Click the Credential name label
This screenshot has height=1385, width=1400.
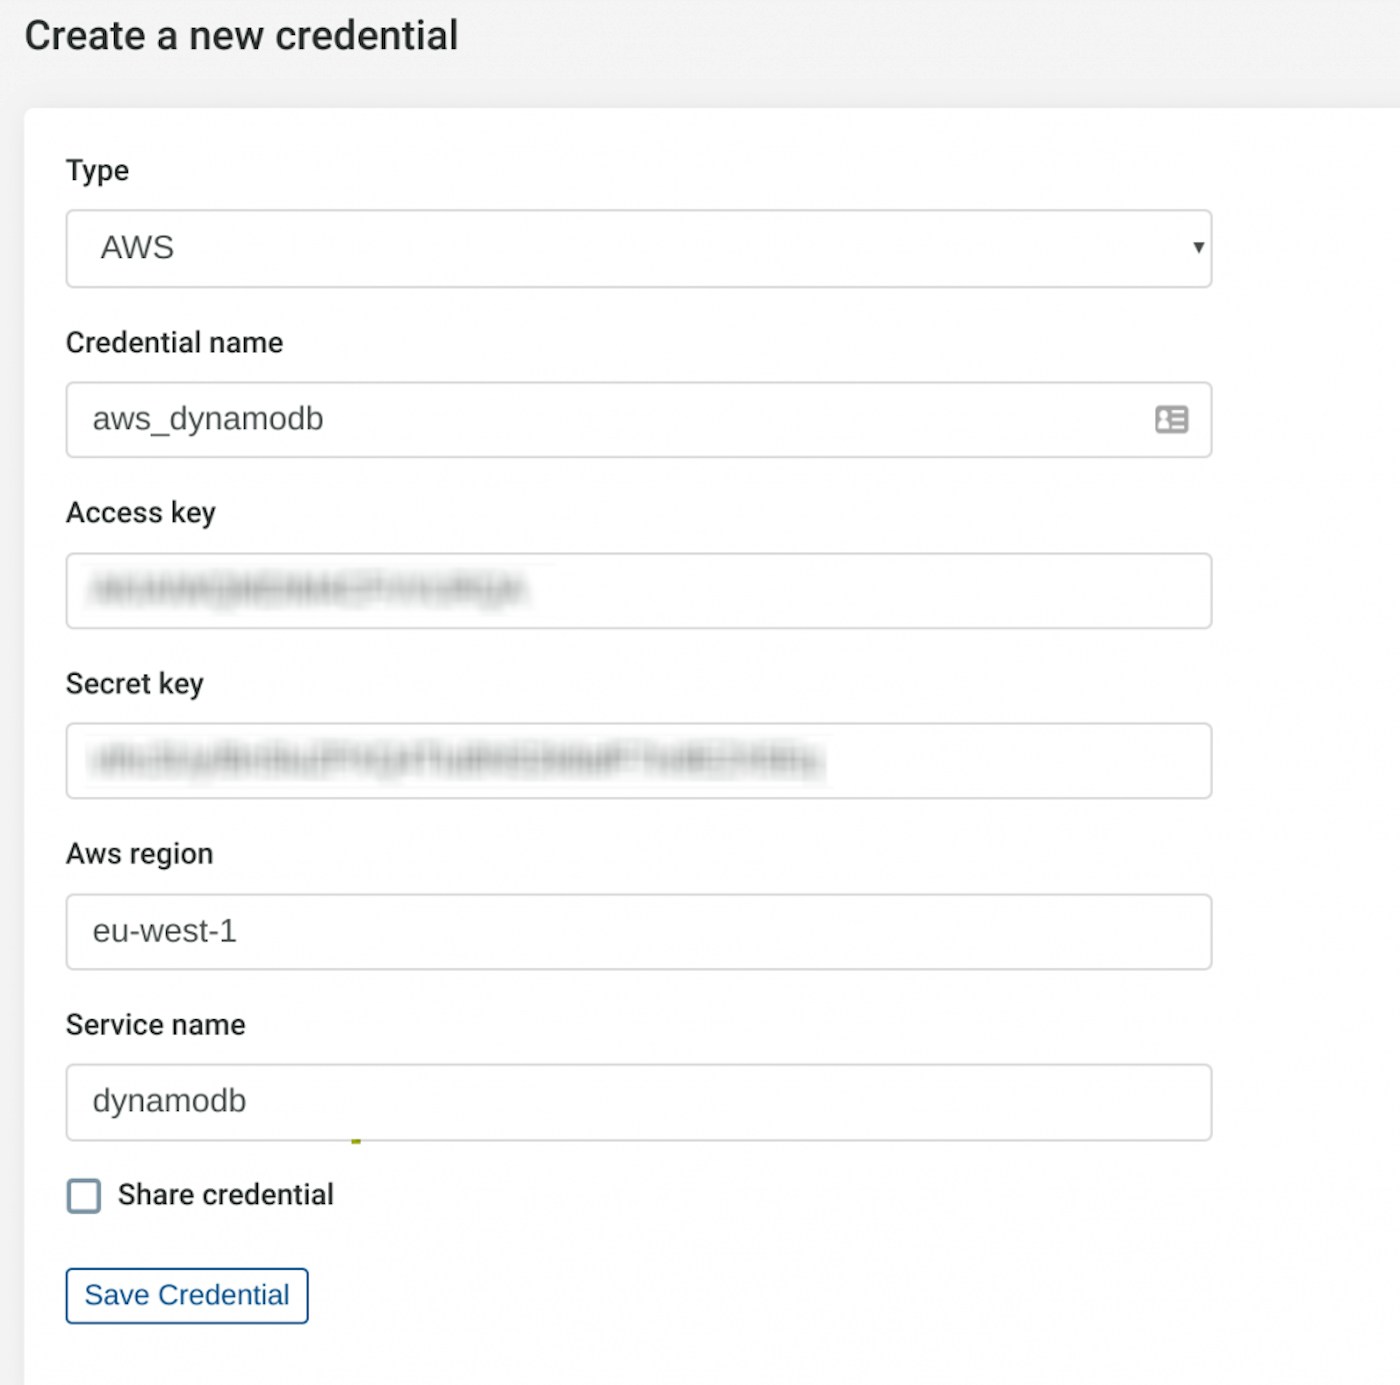point(174,343)
